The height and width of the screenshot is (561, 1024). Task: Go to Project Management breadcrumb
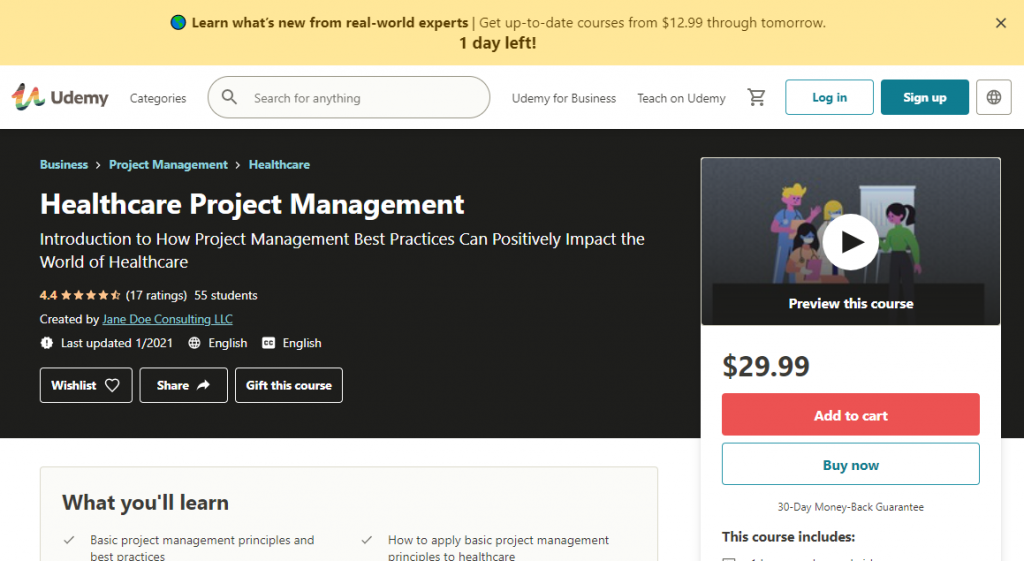(168, 165)
